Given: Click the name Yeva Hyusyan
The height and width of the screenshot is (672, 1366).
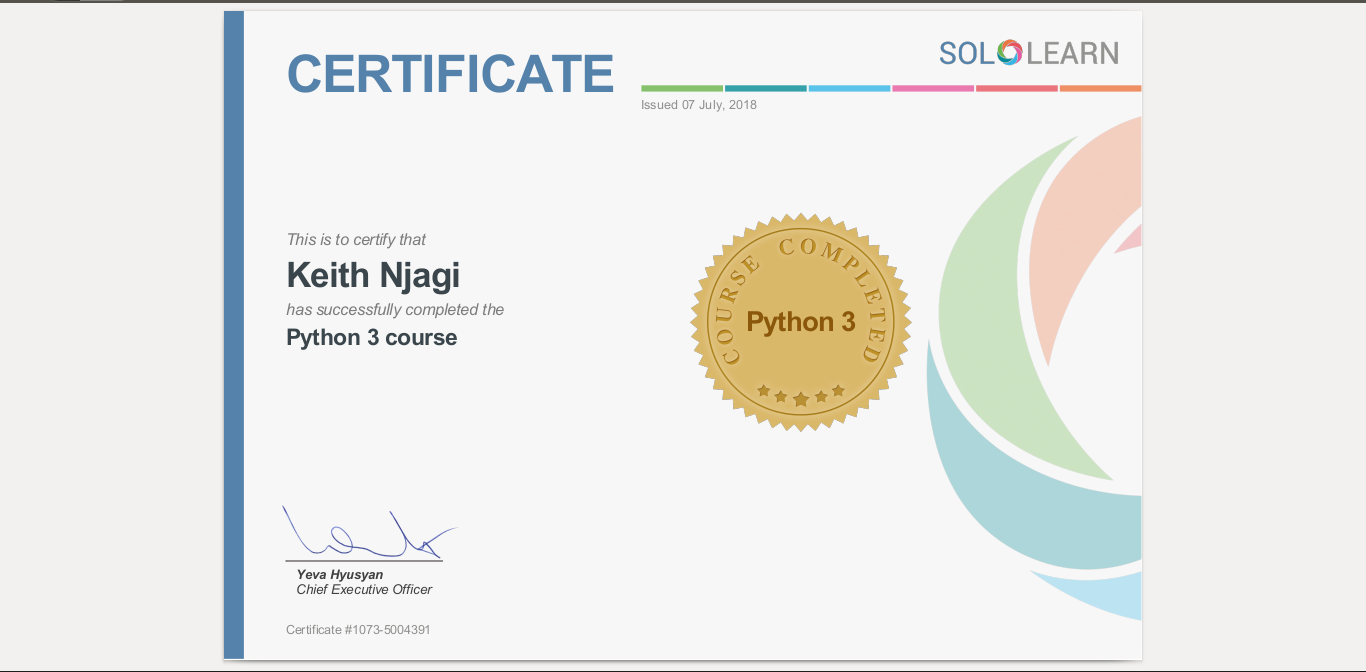Looking at the screenshot, I should (340, 575).
